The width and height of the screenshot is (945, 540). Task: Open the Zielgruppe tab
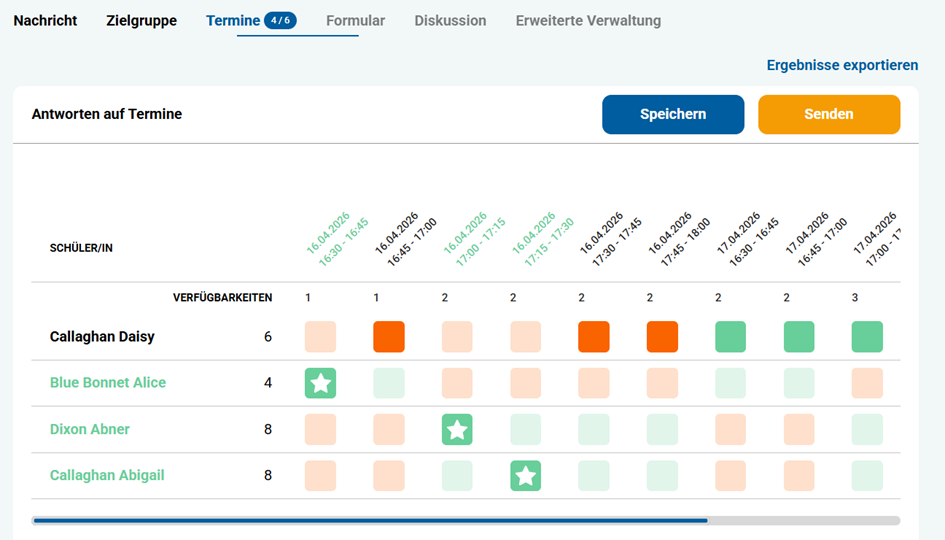[x=142, y=20]
